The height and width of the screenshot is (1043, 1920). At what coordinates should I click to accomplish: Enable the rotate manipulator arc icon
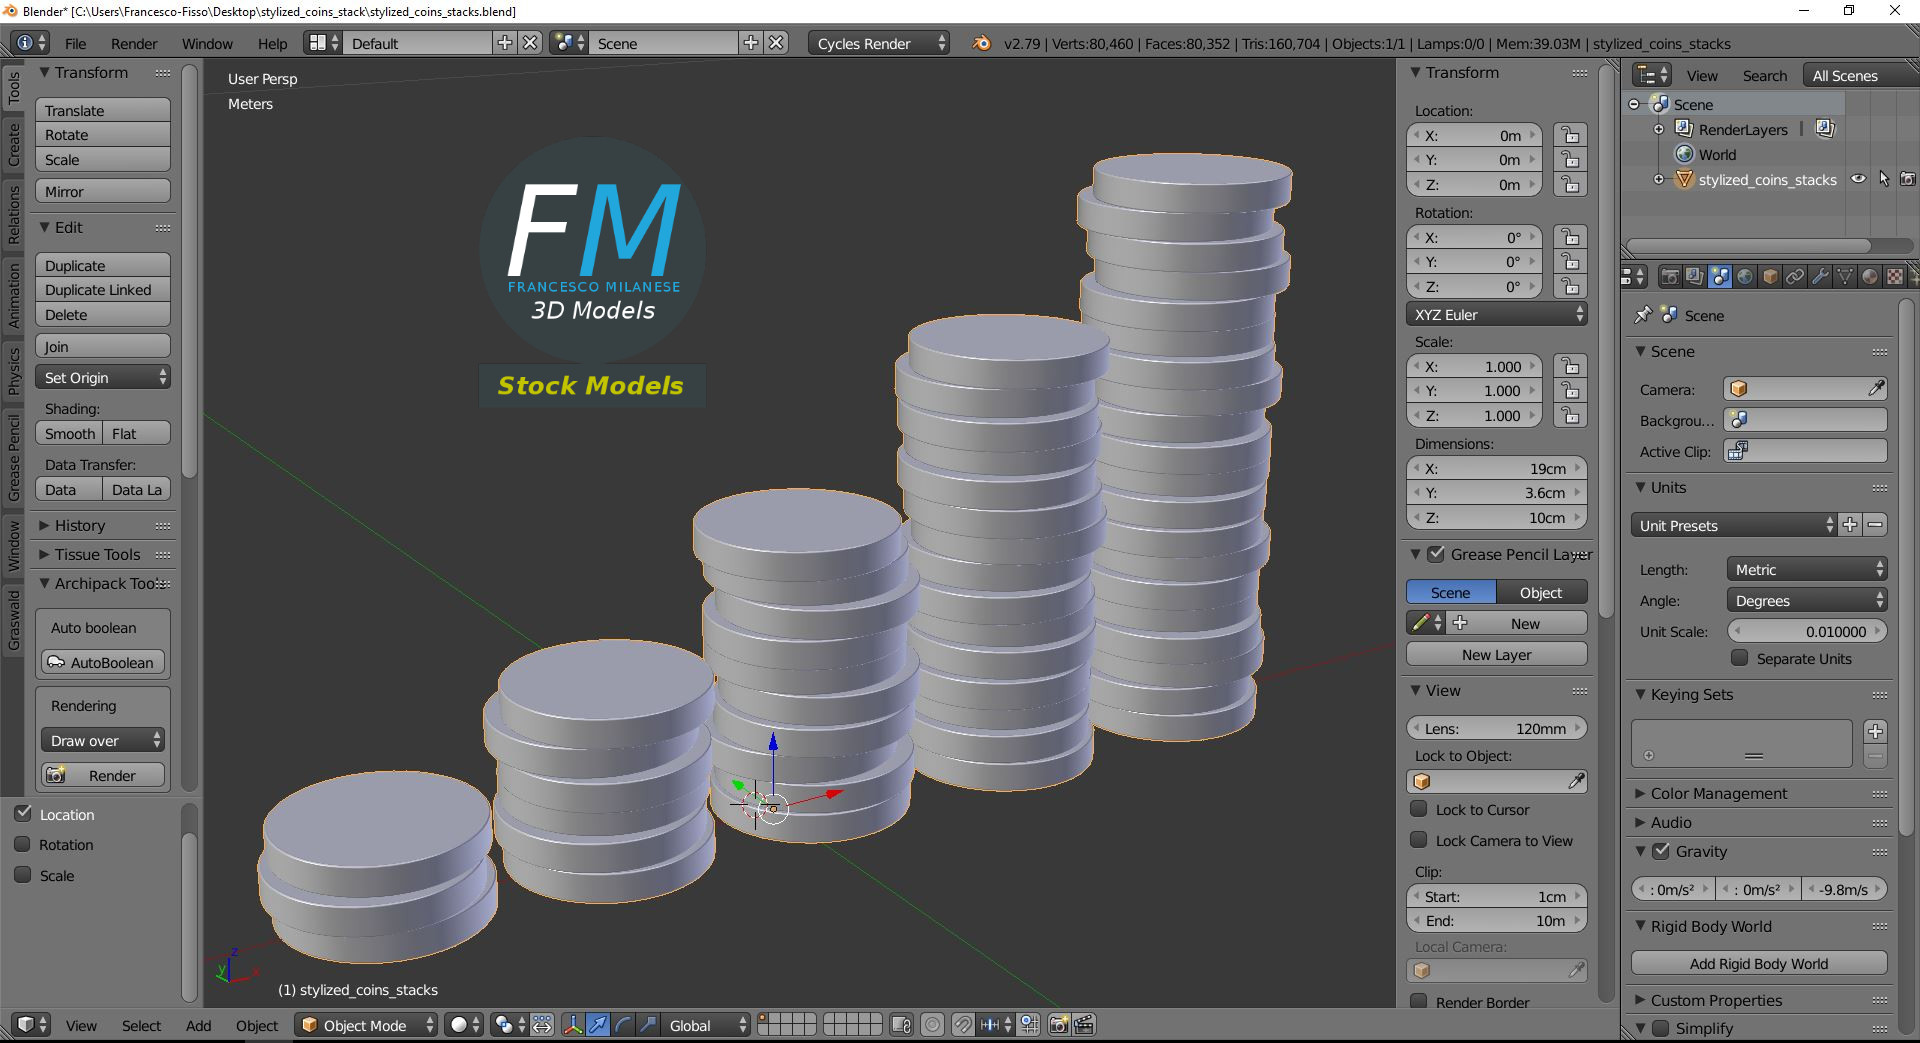[623, 1025]
